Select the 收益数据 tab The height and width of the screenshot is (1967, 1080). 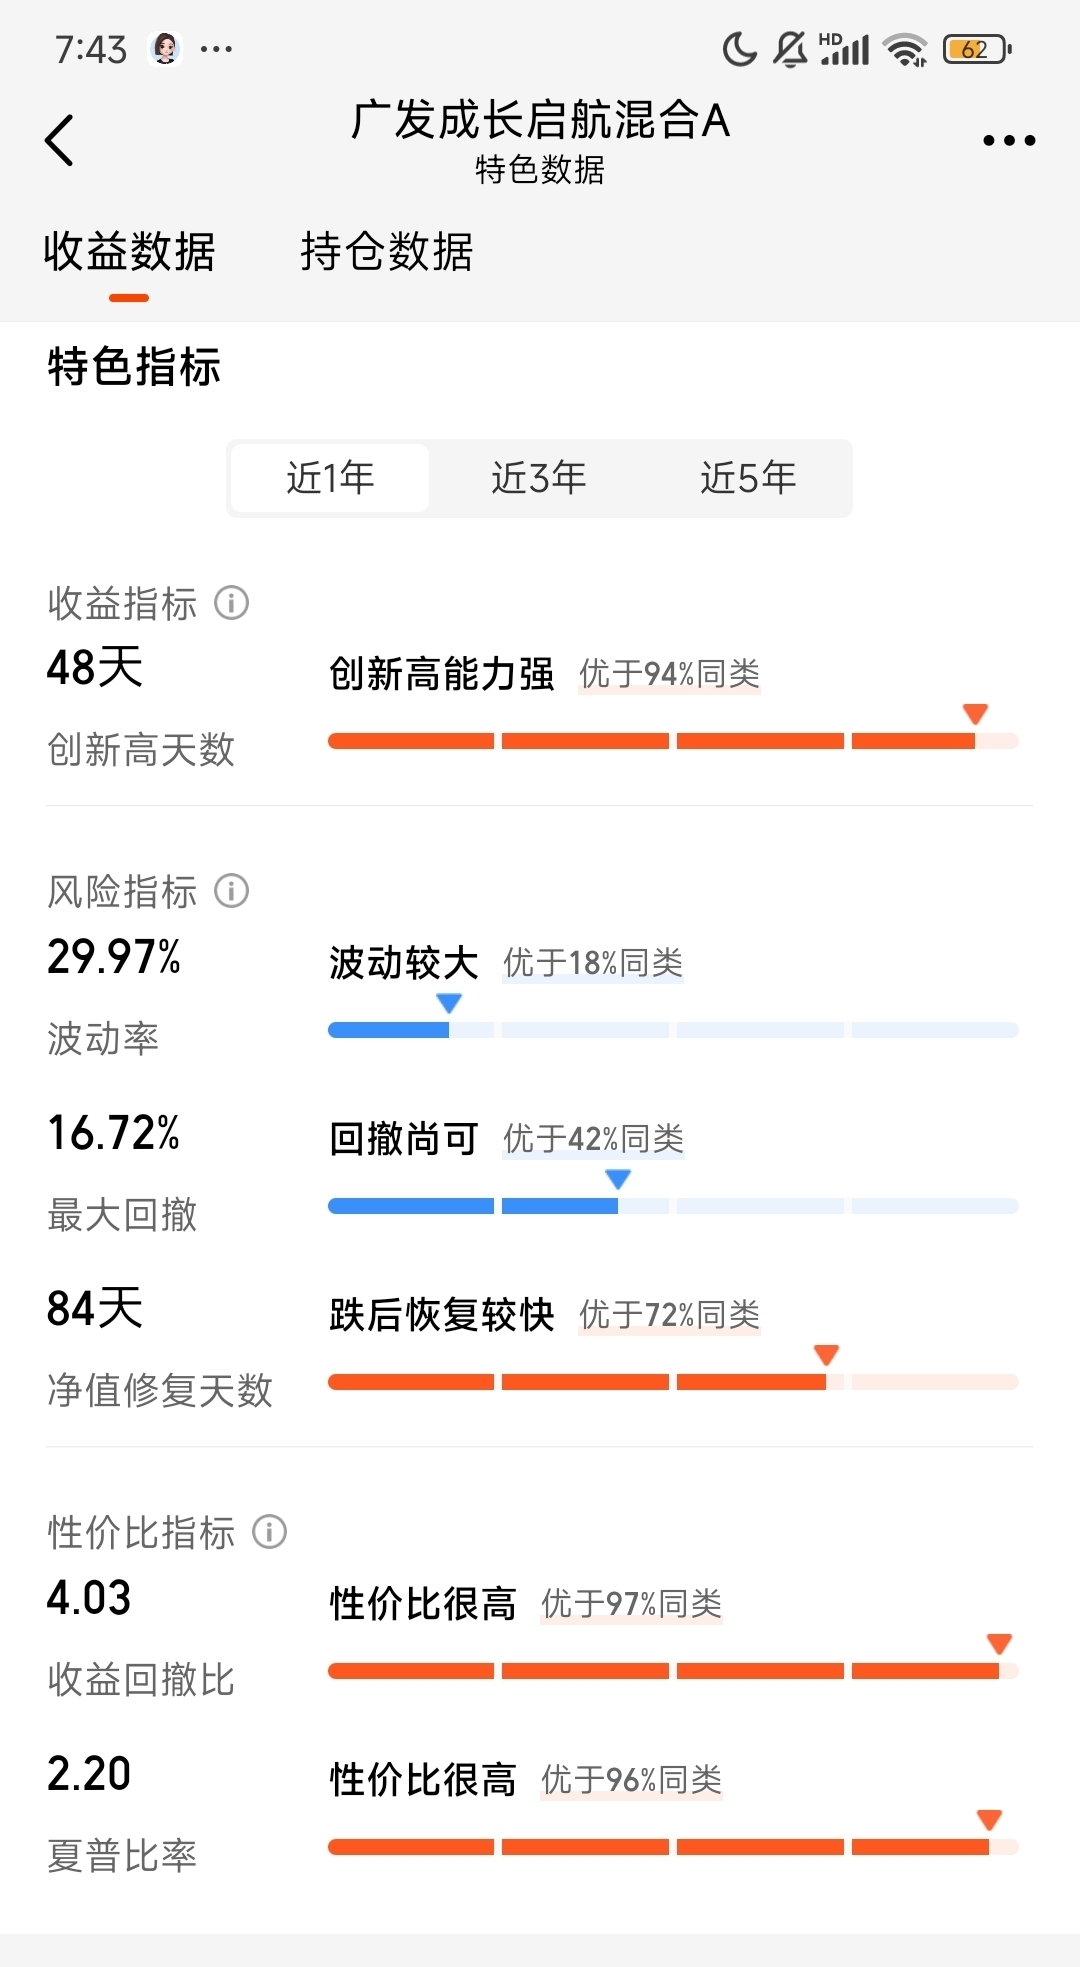129,252
